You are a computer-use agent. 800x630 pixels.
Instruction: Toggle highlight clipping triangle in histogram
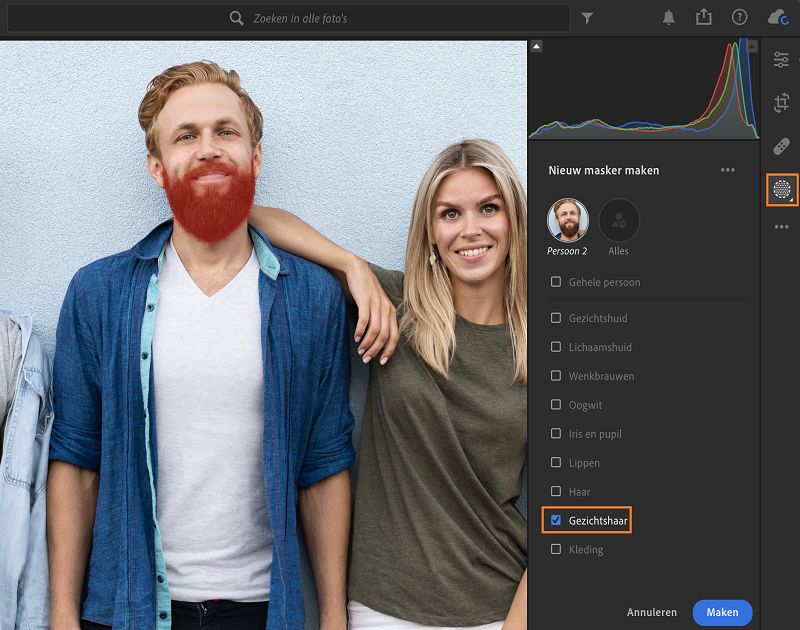752,46
